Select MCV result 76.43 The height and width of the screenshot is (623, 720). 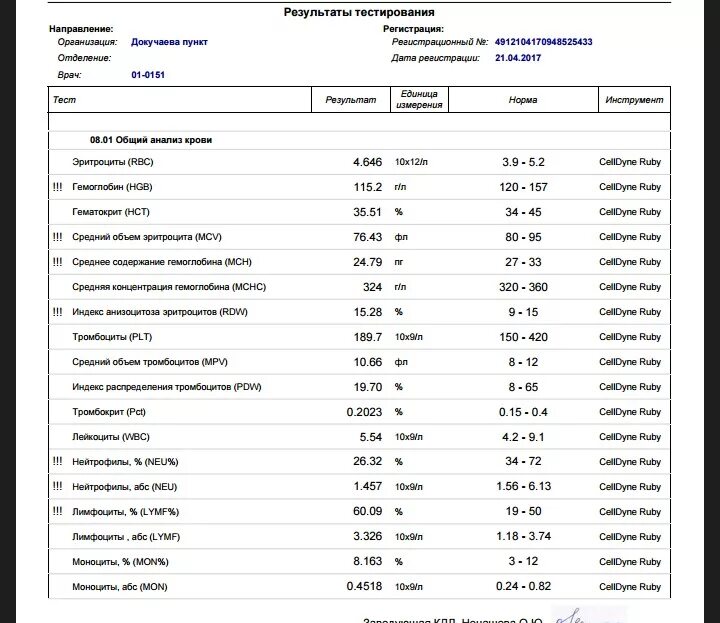[367, 237]
